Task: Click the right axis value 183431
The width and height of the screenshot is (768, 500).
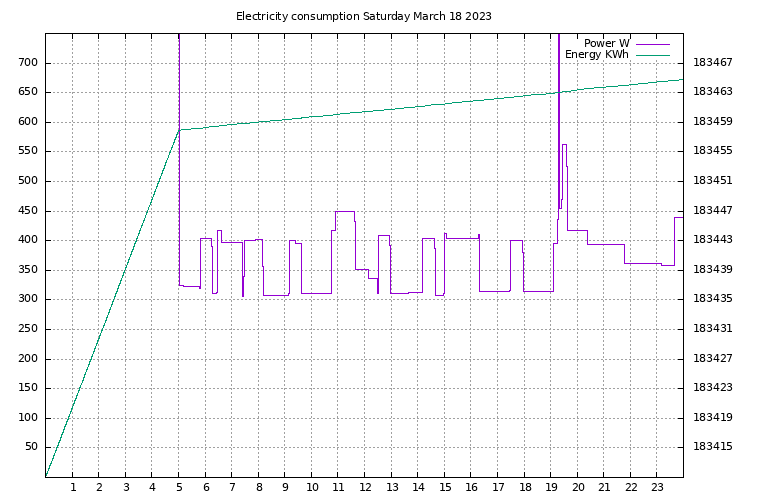Action: (713, 329)
